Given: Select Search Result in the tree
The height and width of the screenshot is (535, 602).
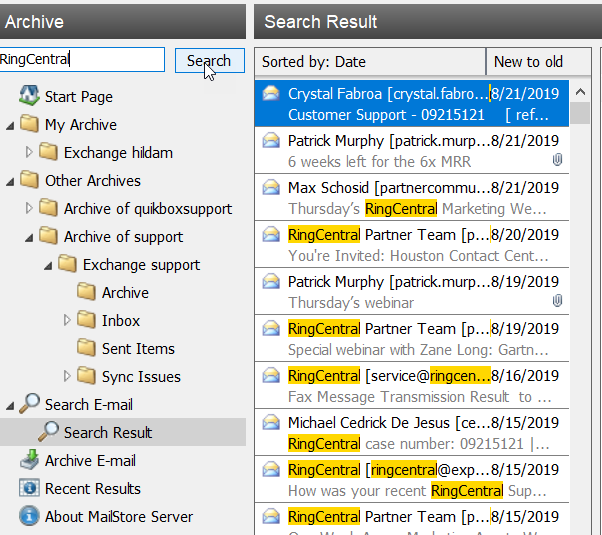Looking at the screenshot, I should click(x=107, y=433).
